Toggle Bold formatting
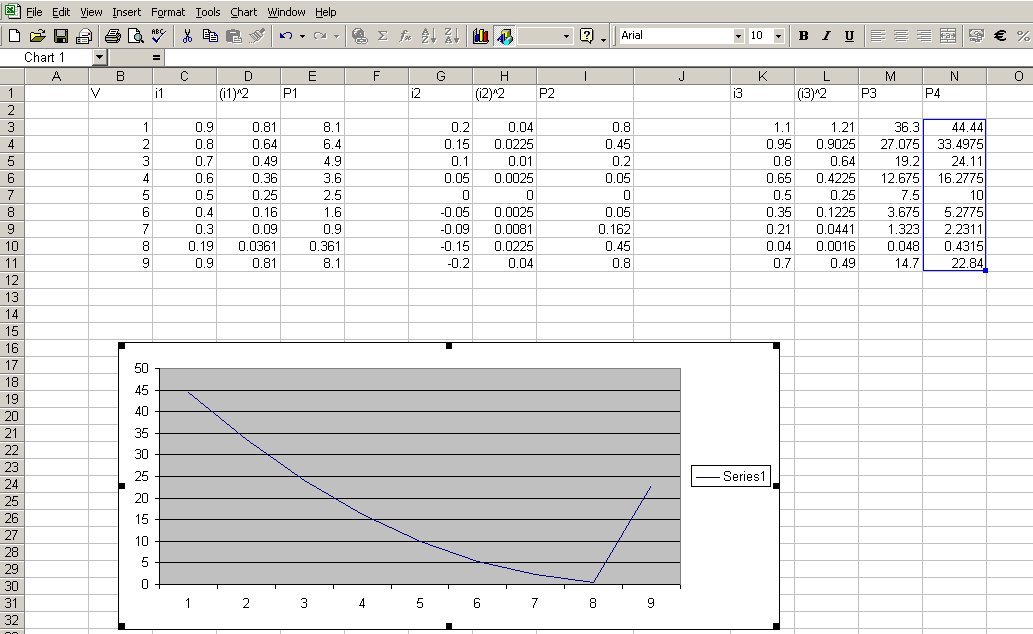 [x=803, y=36]
